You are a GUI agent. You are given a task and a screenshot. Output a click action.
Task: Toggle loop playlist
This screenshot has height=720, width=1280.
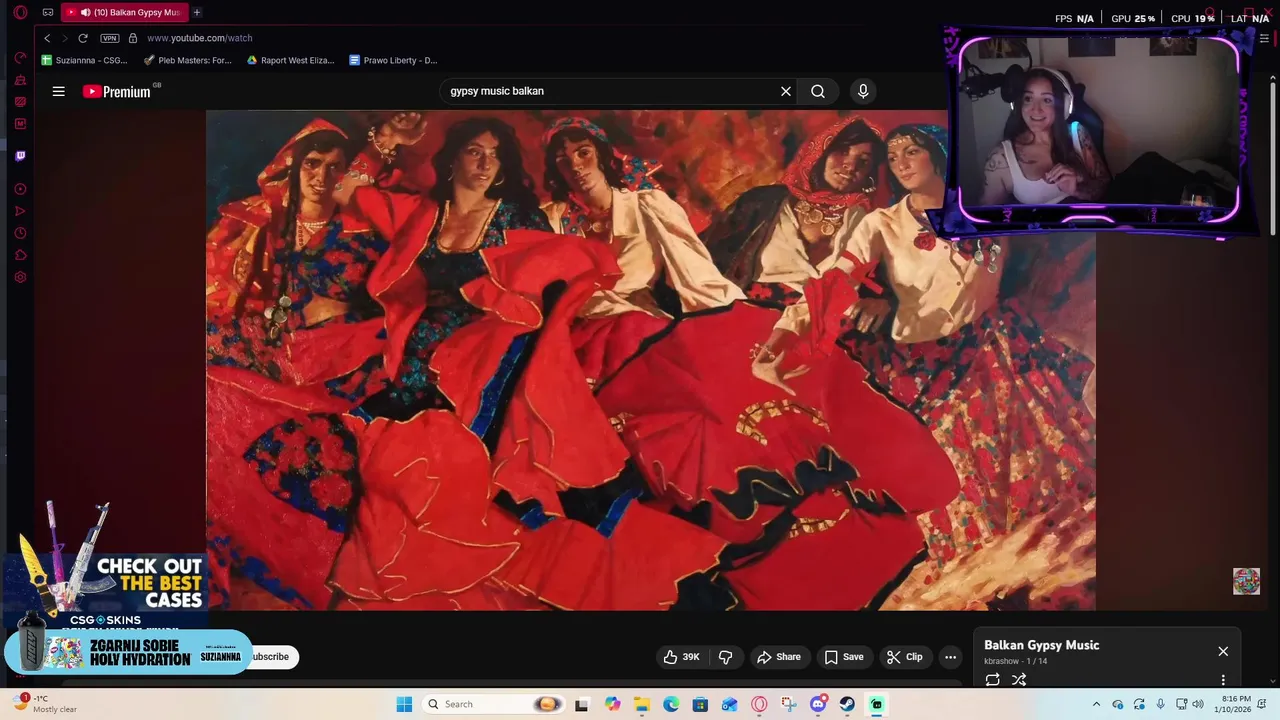pyautogui.click(x=992, y=680)
